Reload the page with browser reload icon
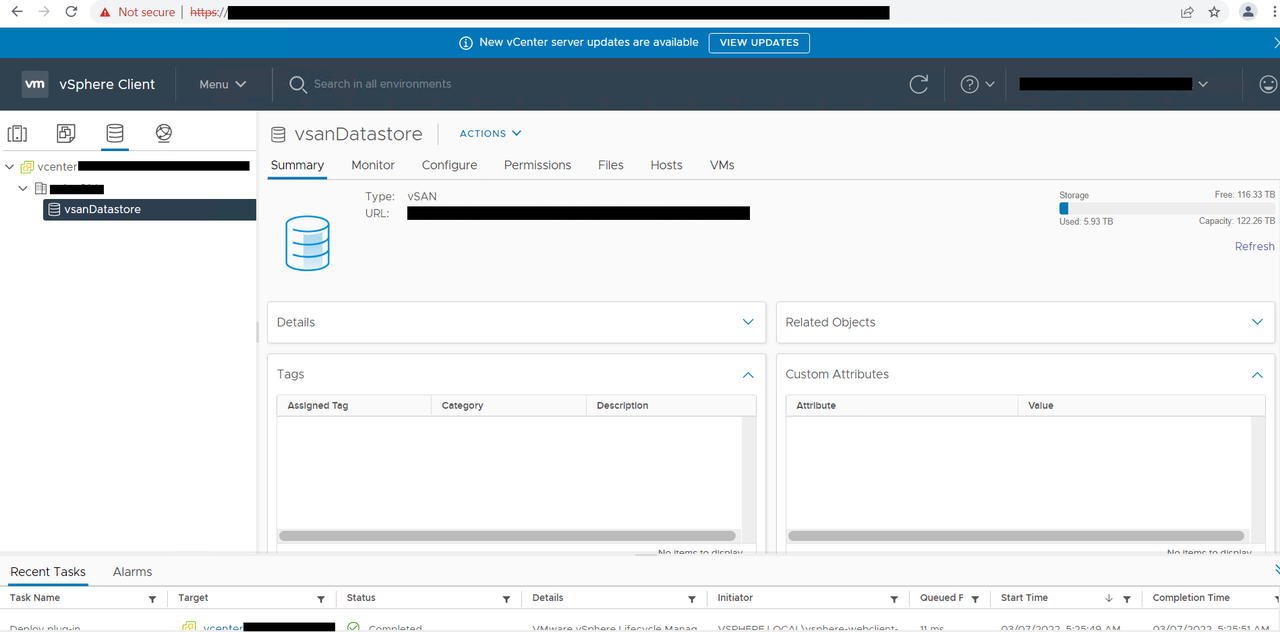The width and height of the screenshot is (1280, 632). 71,12
